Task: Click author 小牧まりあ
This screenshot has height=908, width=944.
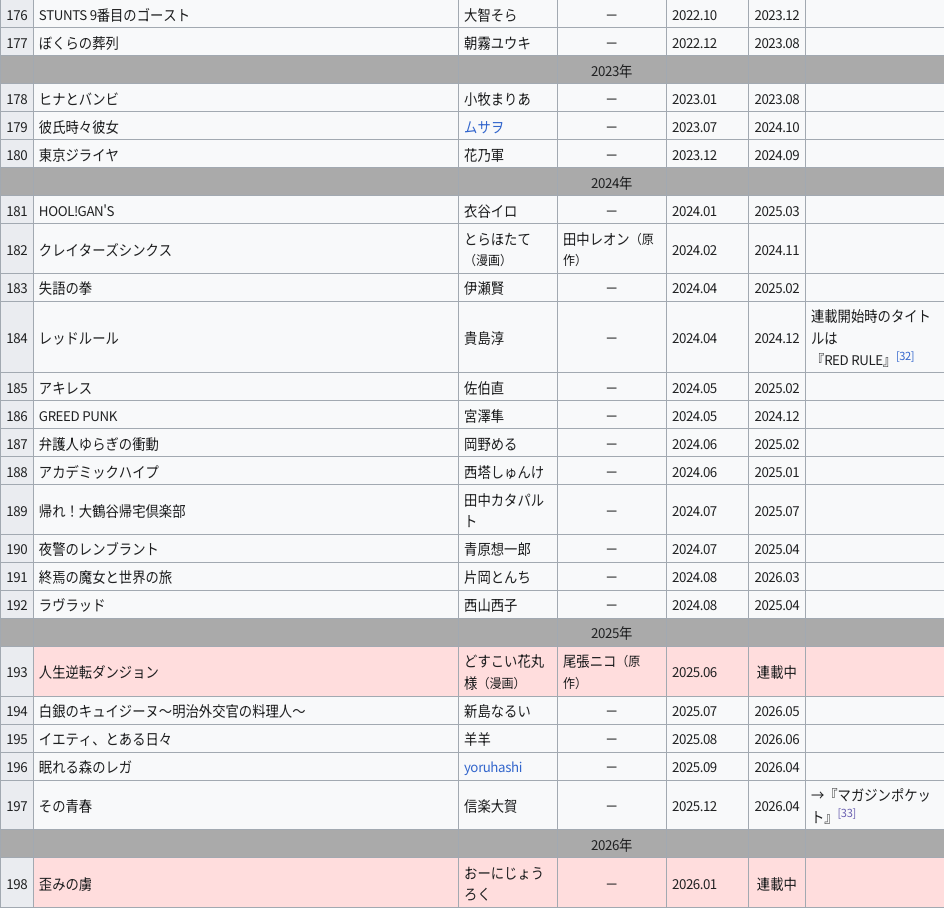Action: 497,99
